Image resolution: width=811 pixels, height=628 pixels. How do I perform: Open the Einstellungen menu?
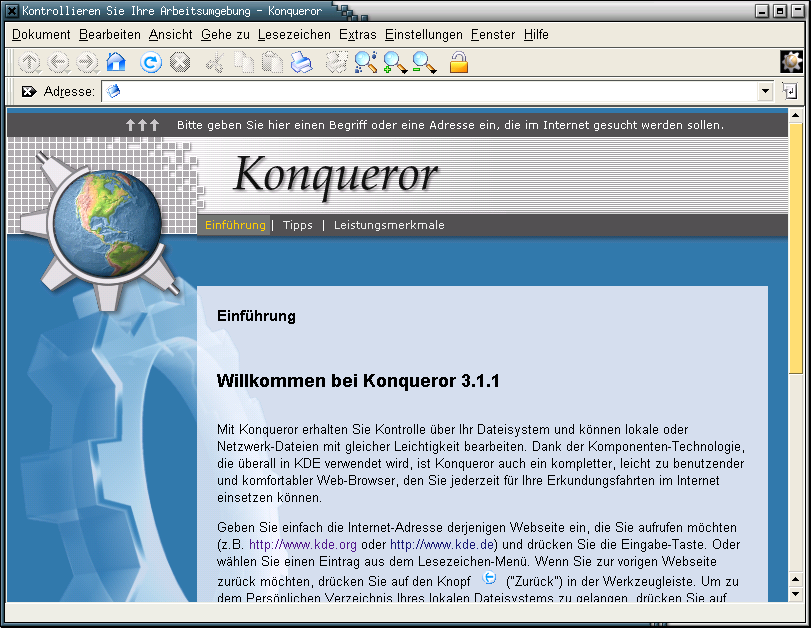pyautogui.click(x=424, y=34)
